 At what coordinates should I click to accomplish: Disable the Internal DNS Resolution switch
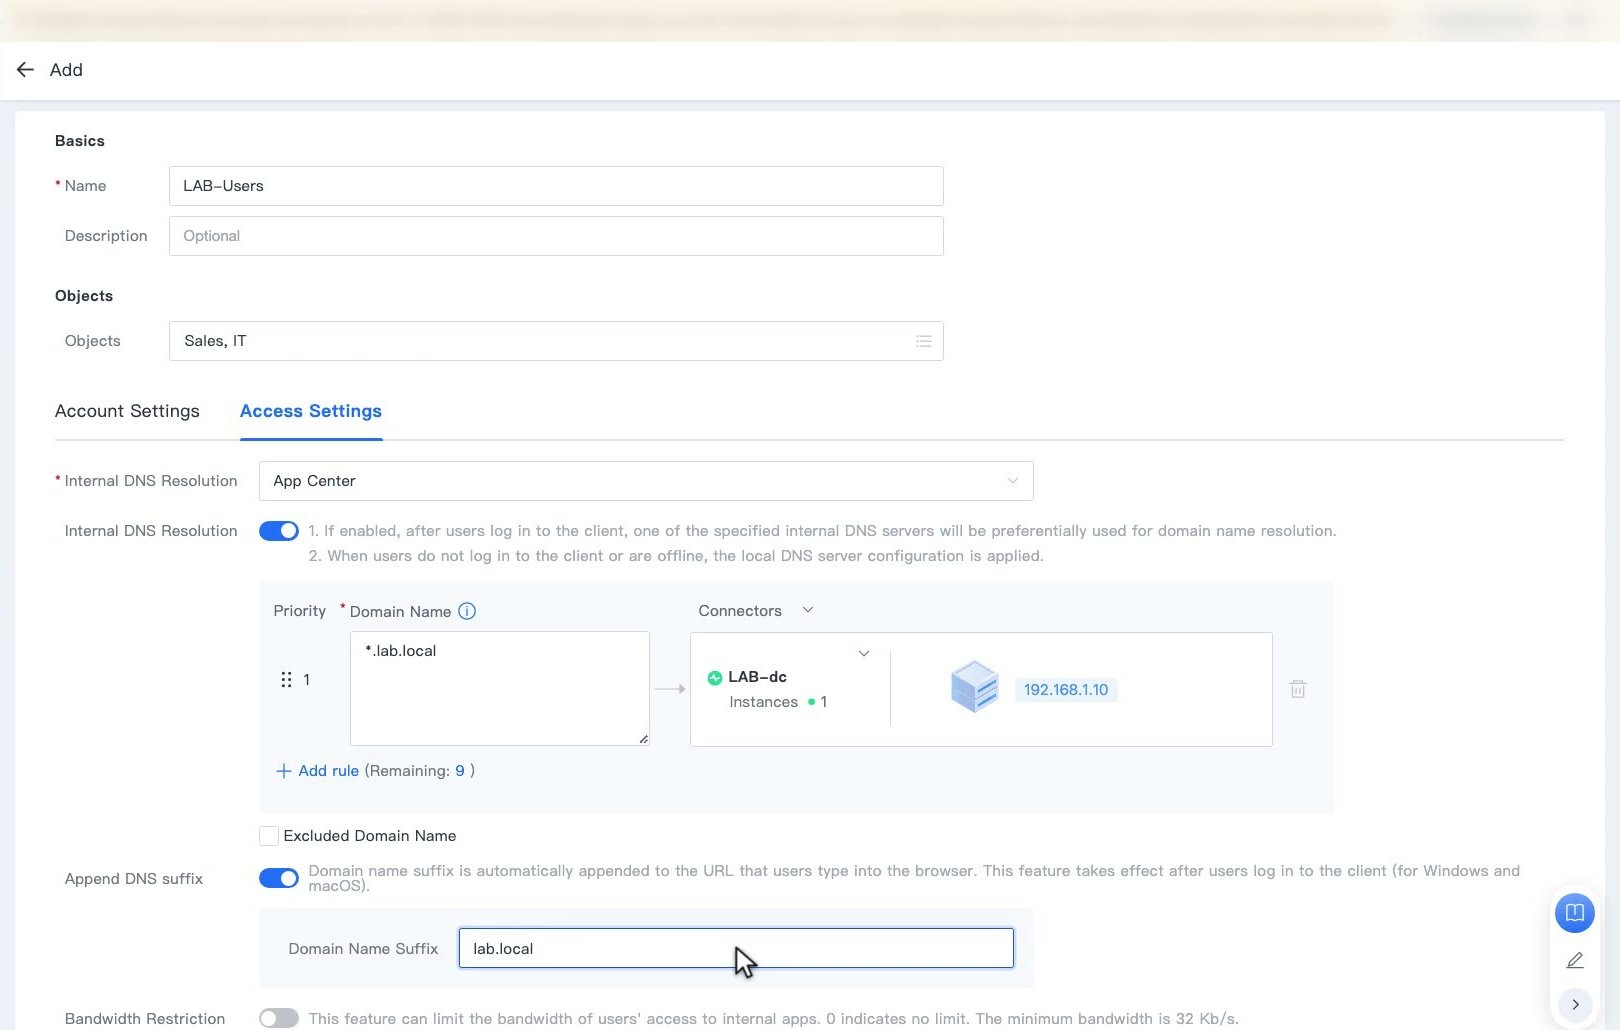pyautogui.click(x=279, y=531)
